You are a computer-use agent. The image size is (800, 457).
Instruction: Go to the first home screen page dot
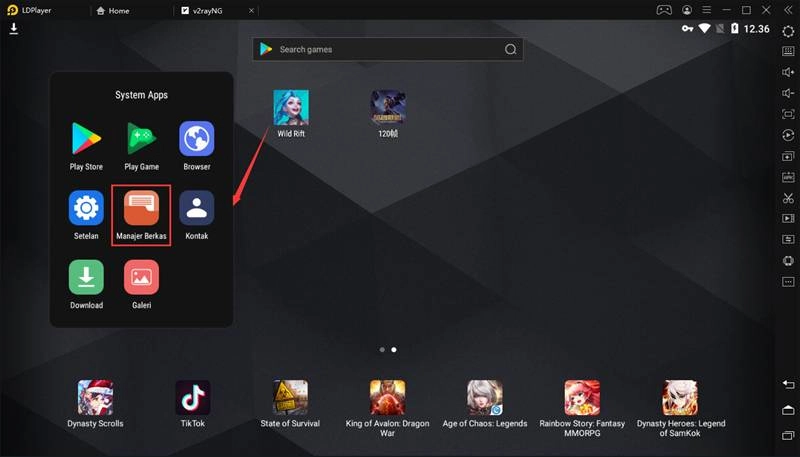click(381, 350)
